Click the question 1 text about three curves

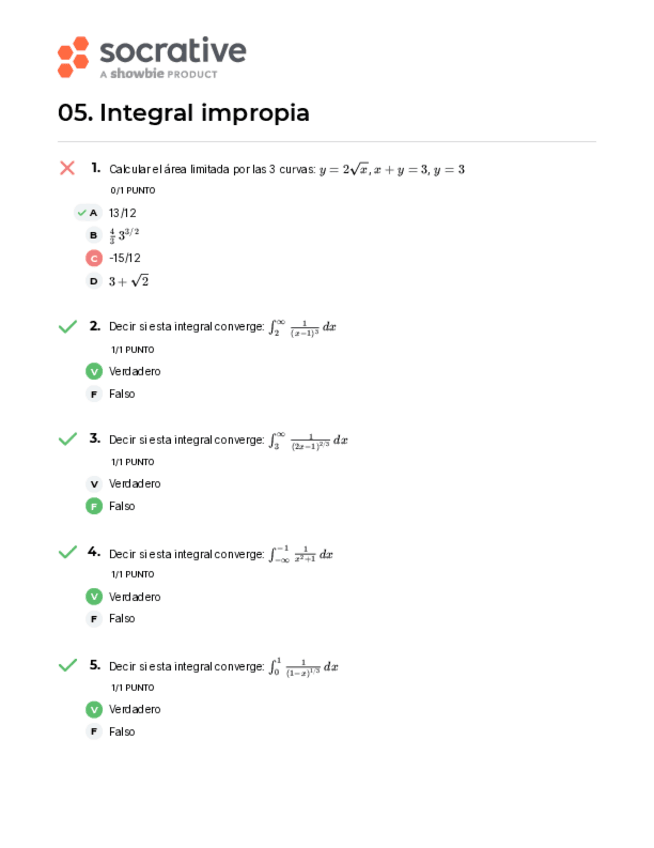pyautogui.click(x=286, y=170)
